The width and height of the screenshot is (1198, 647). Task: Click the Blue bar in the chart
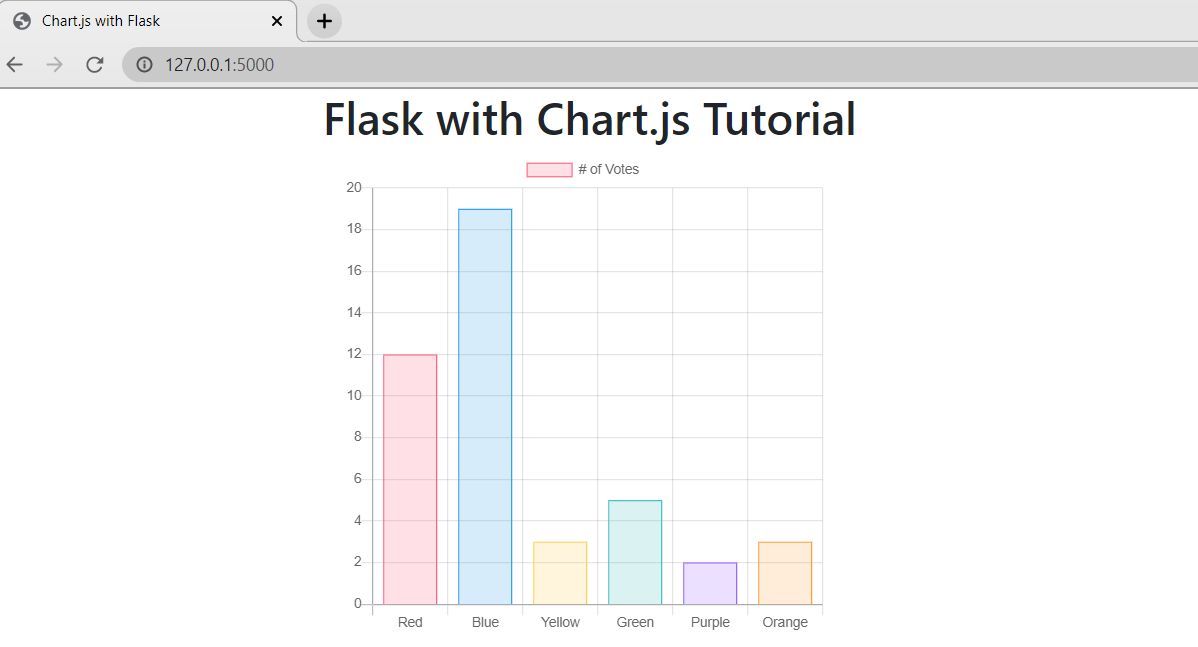coord(485,406)
